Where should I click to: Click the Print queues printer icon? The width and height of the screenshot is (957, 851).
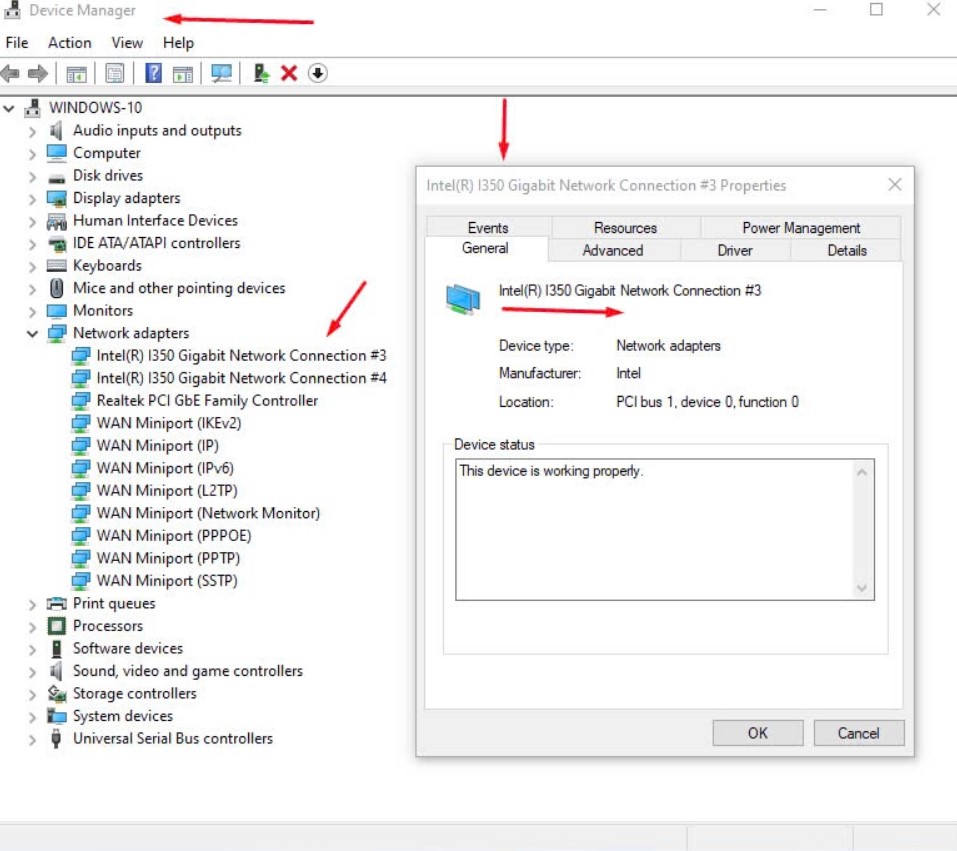click(56, 604)
